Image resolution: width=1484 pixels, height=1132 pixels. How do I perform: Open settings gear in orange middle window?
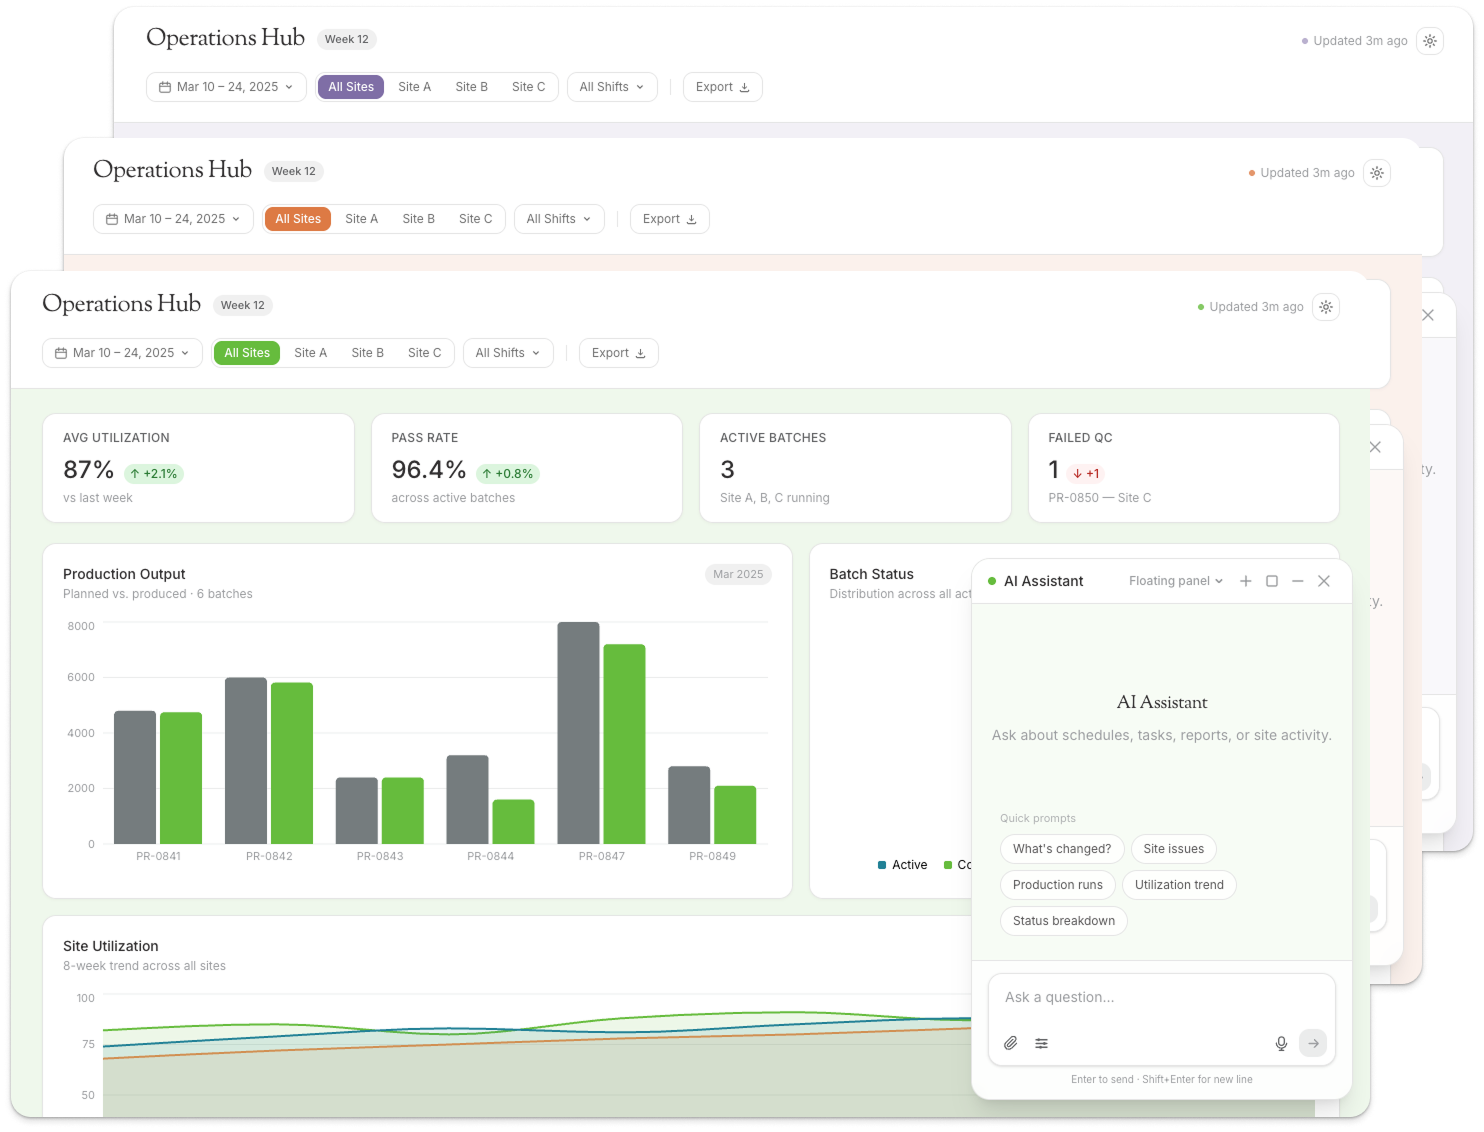(1377, 173)
